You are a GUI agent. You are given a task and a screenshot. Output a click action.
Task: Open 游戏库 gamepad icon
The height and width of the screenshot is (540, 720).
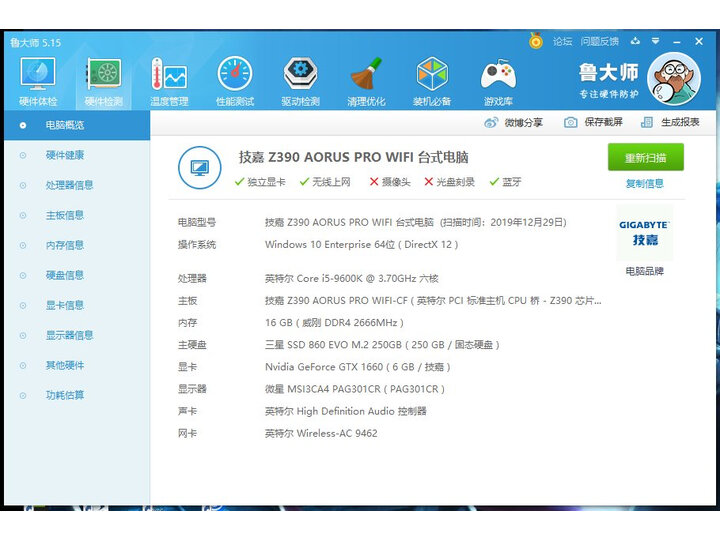[x=498, y=81]
